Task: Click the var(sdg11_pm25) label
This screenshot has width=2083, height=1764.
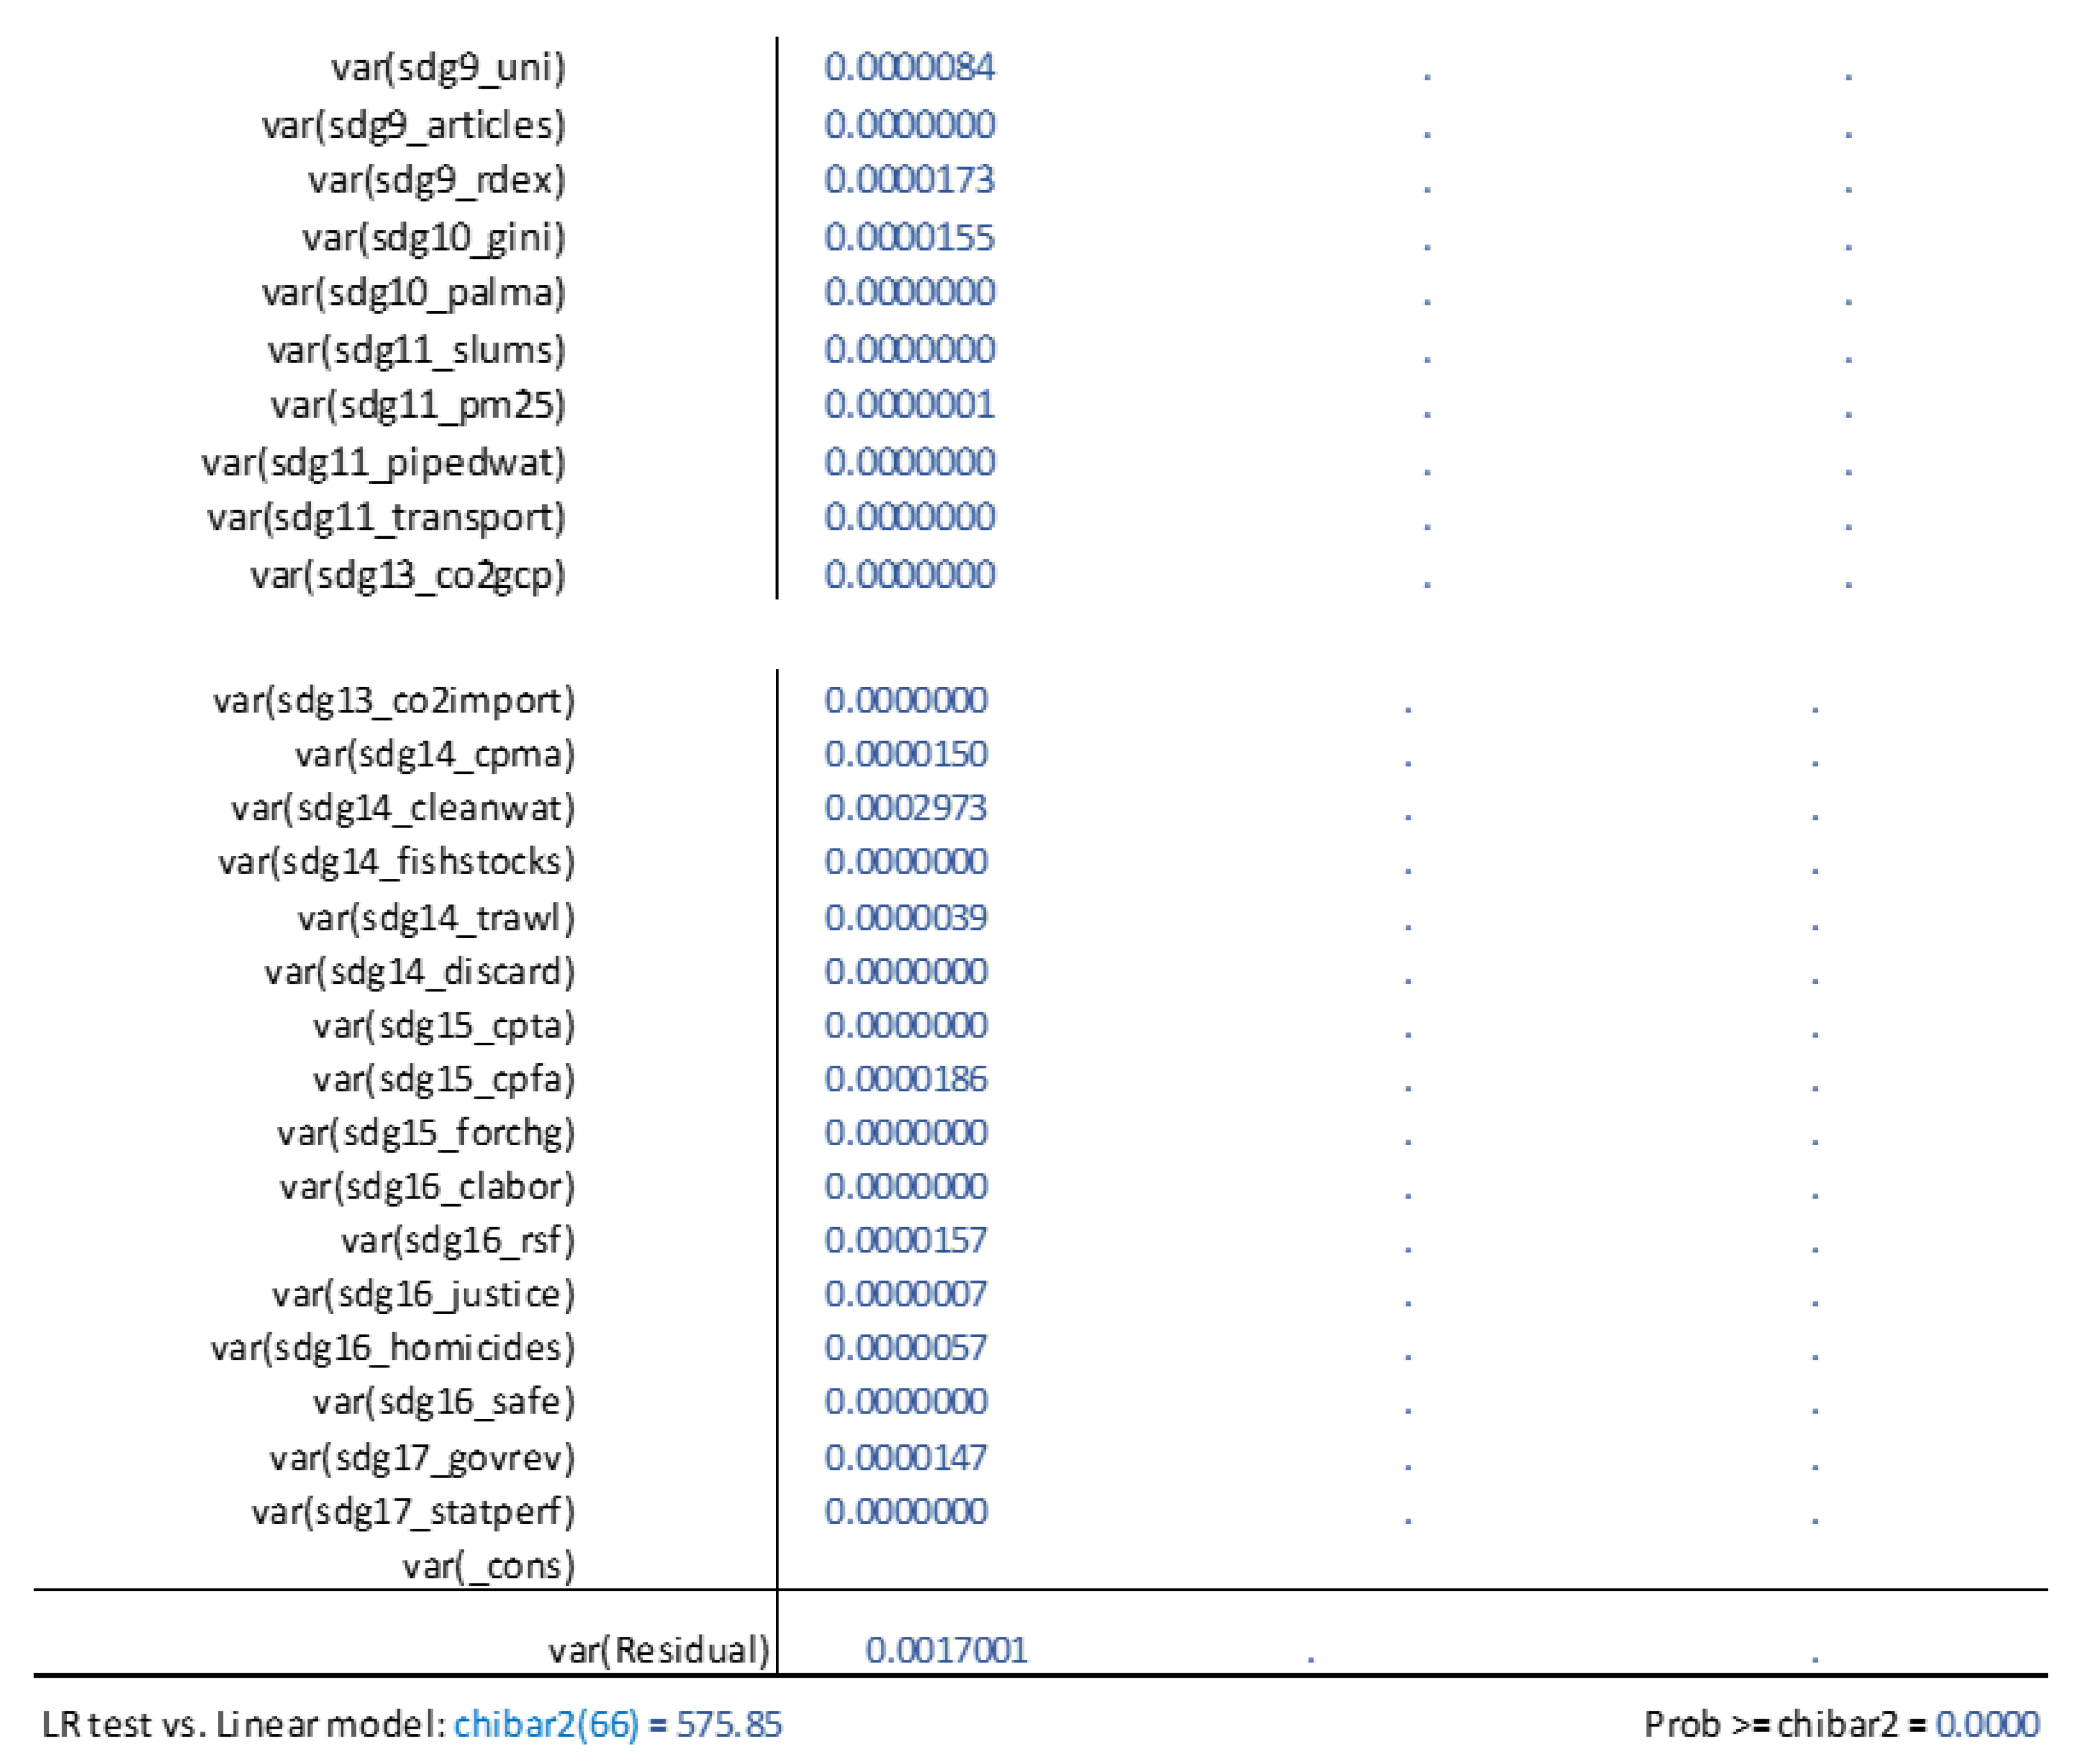Action: pos(417,406)
